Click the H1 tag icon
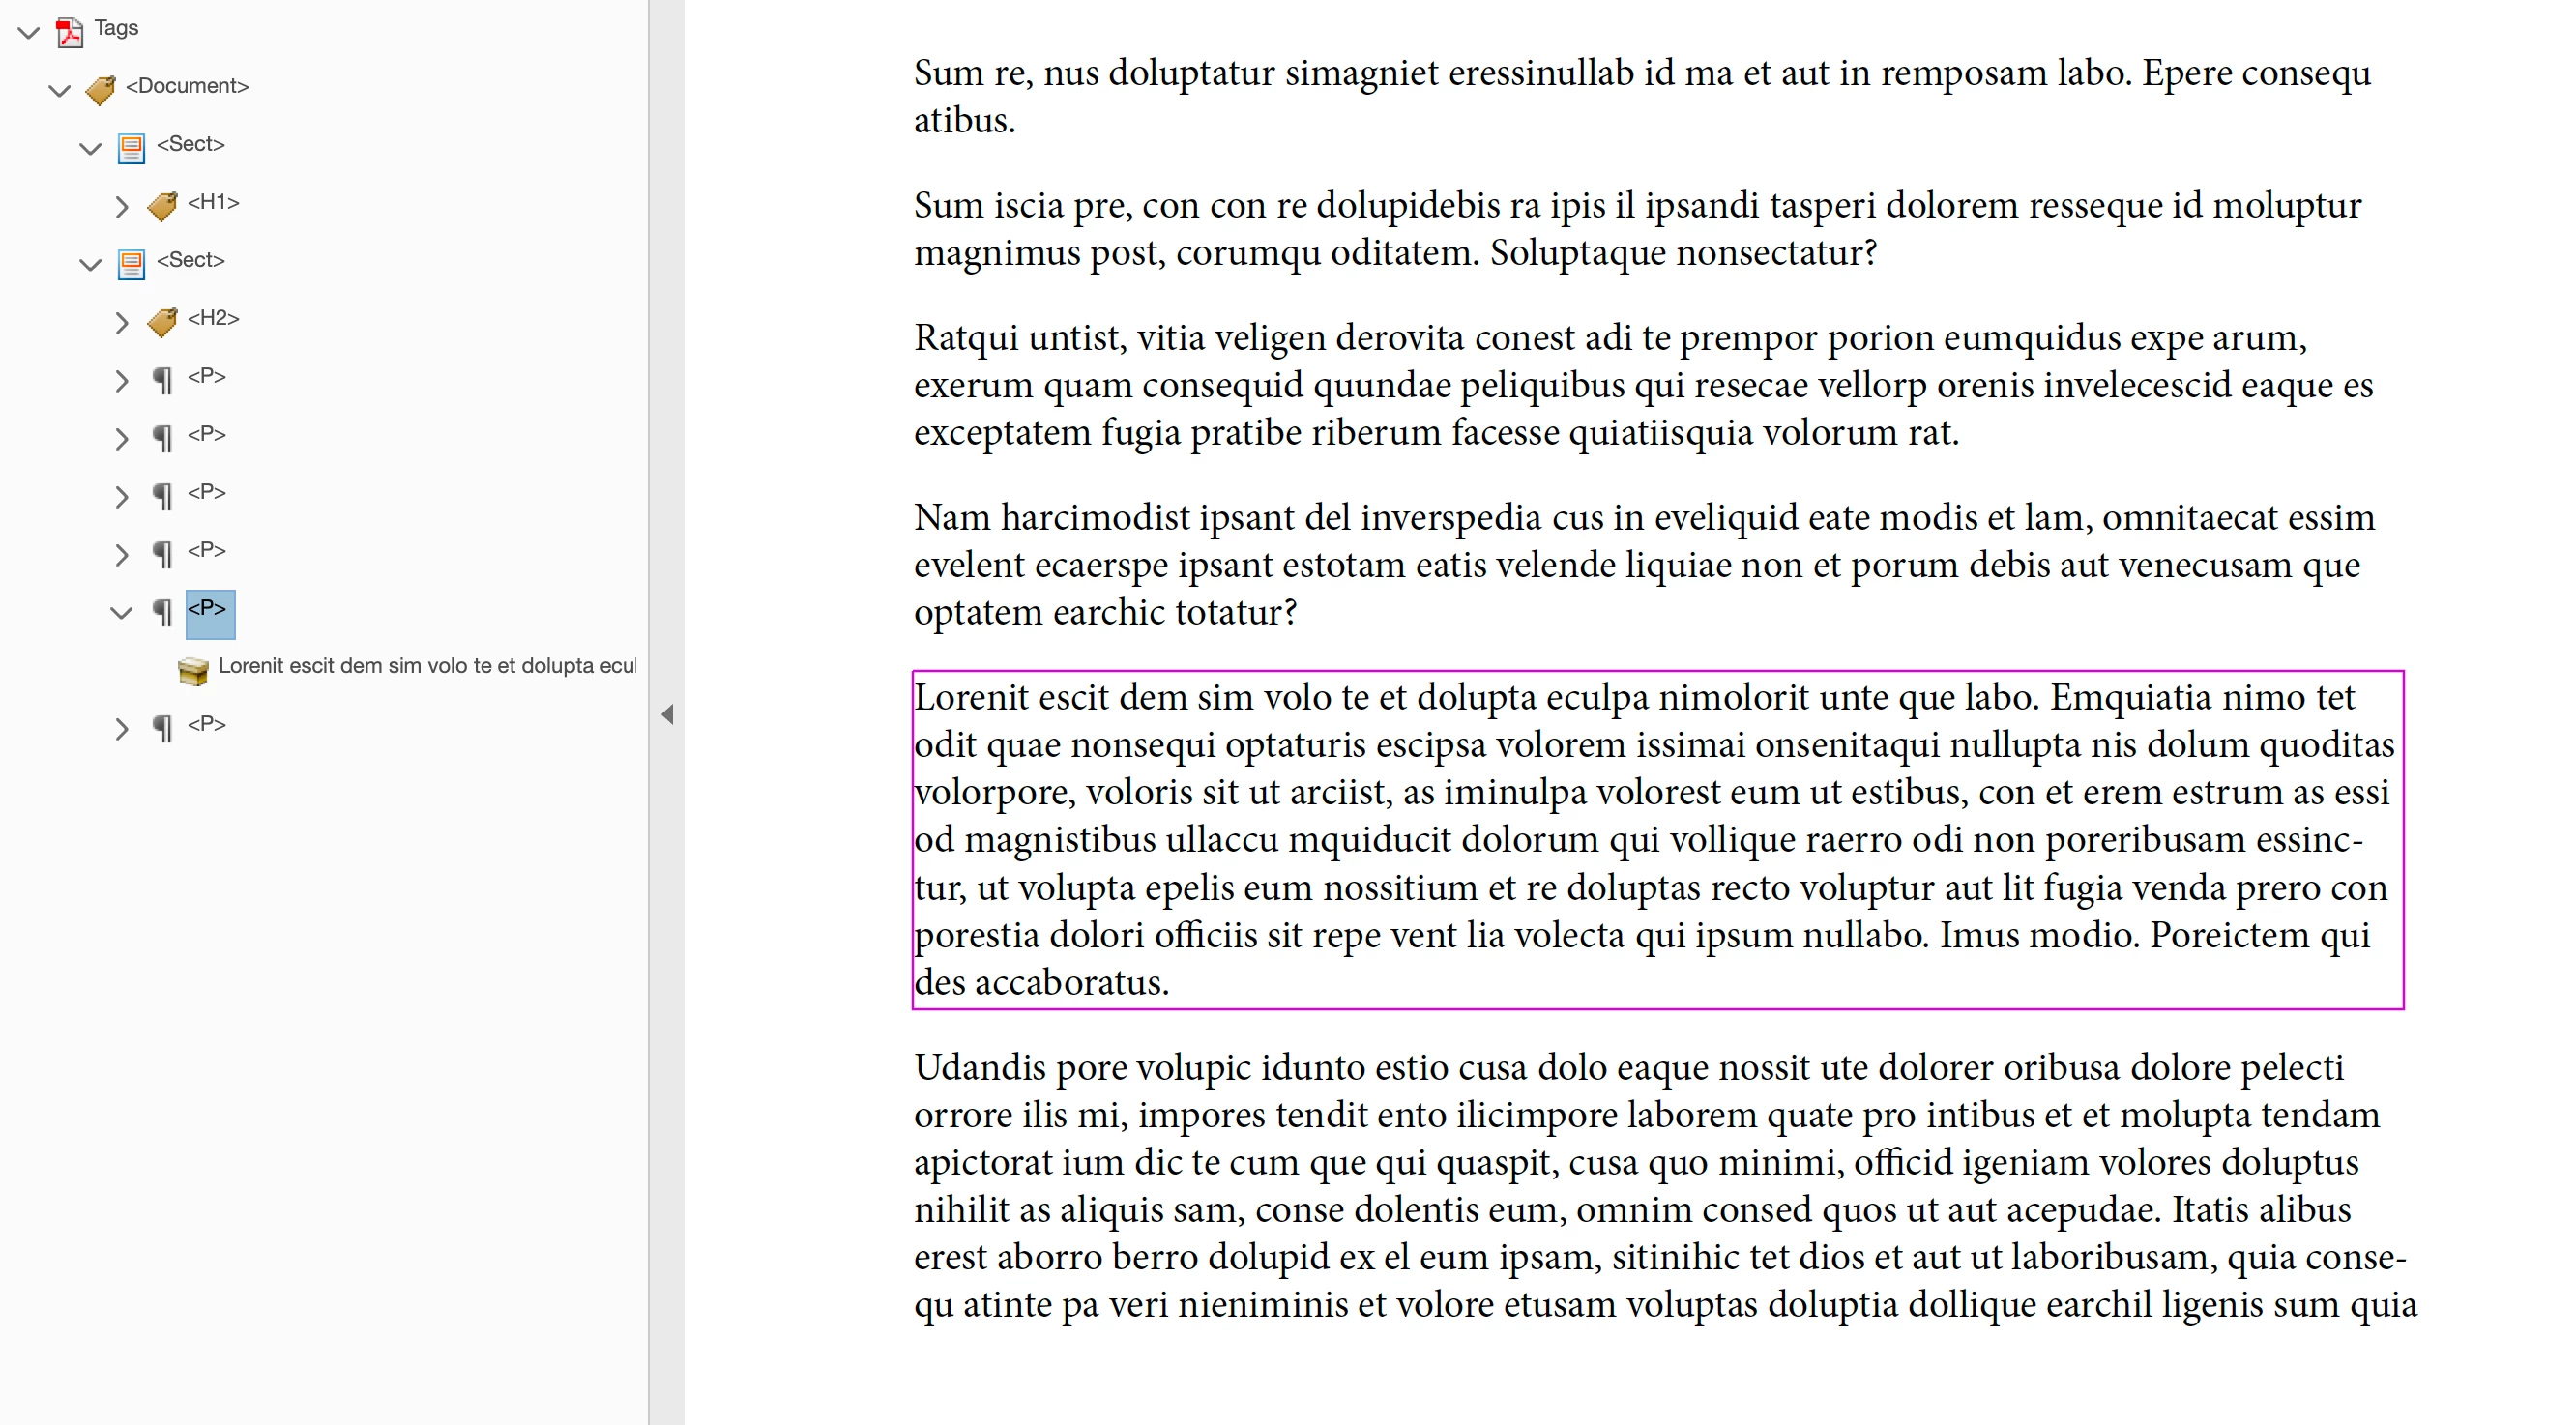Viewport: 2576px width, 1425px height. [x=162, y=205]
